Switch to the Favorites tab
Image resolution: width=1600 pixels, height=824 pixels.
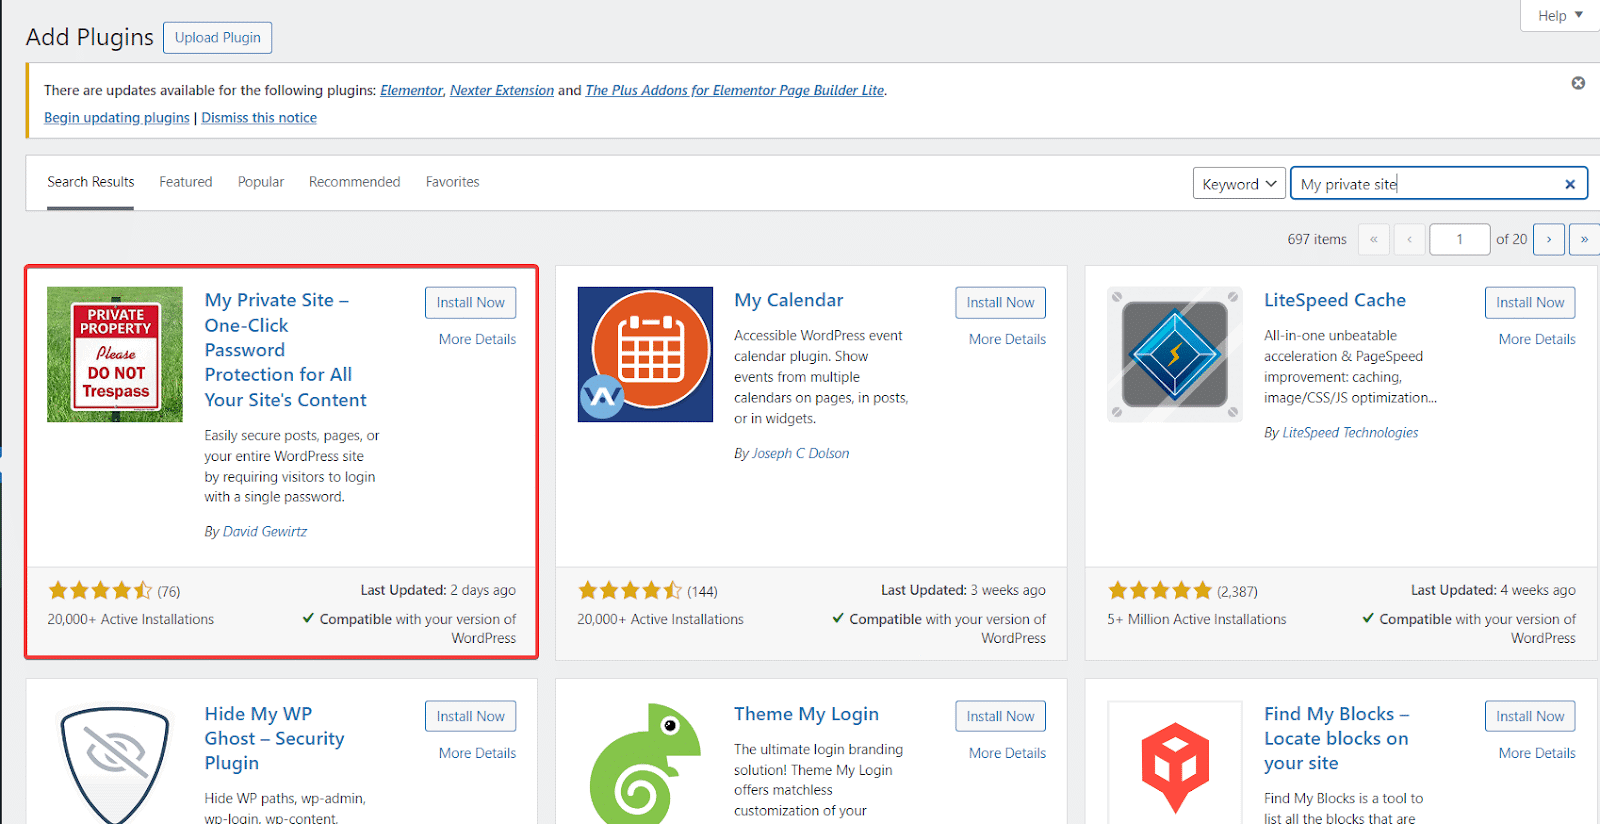[452, 182]
